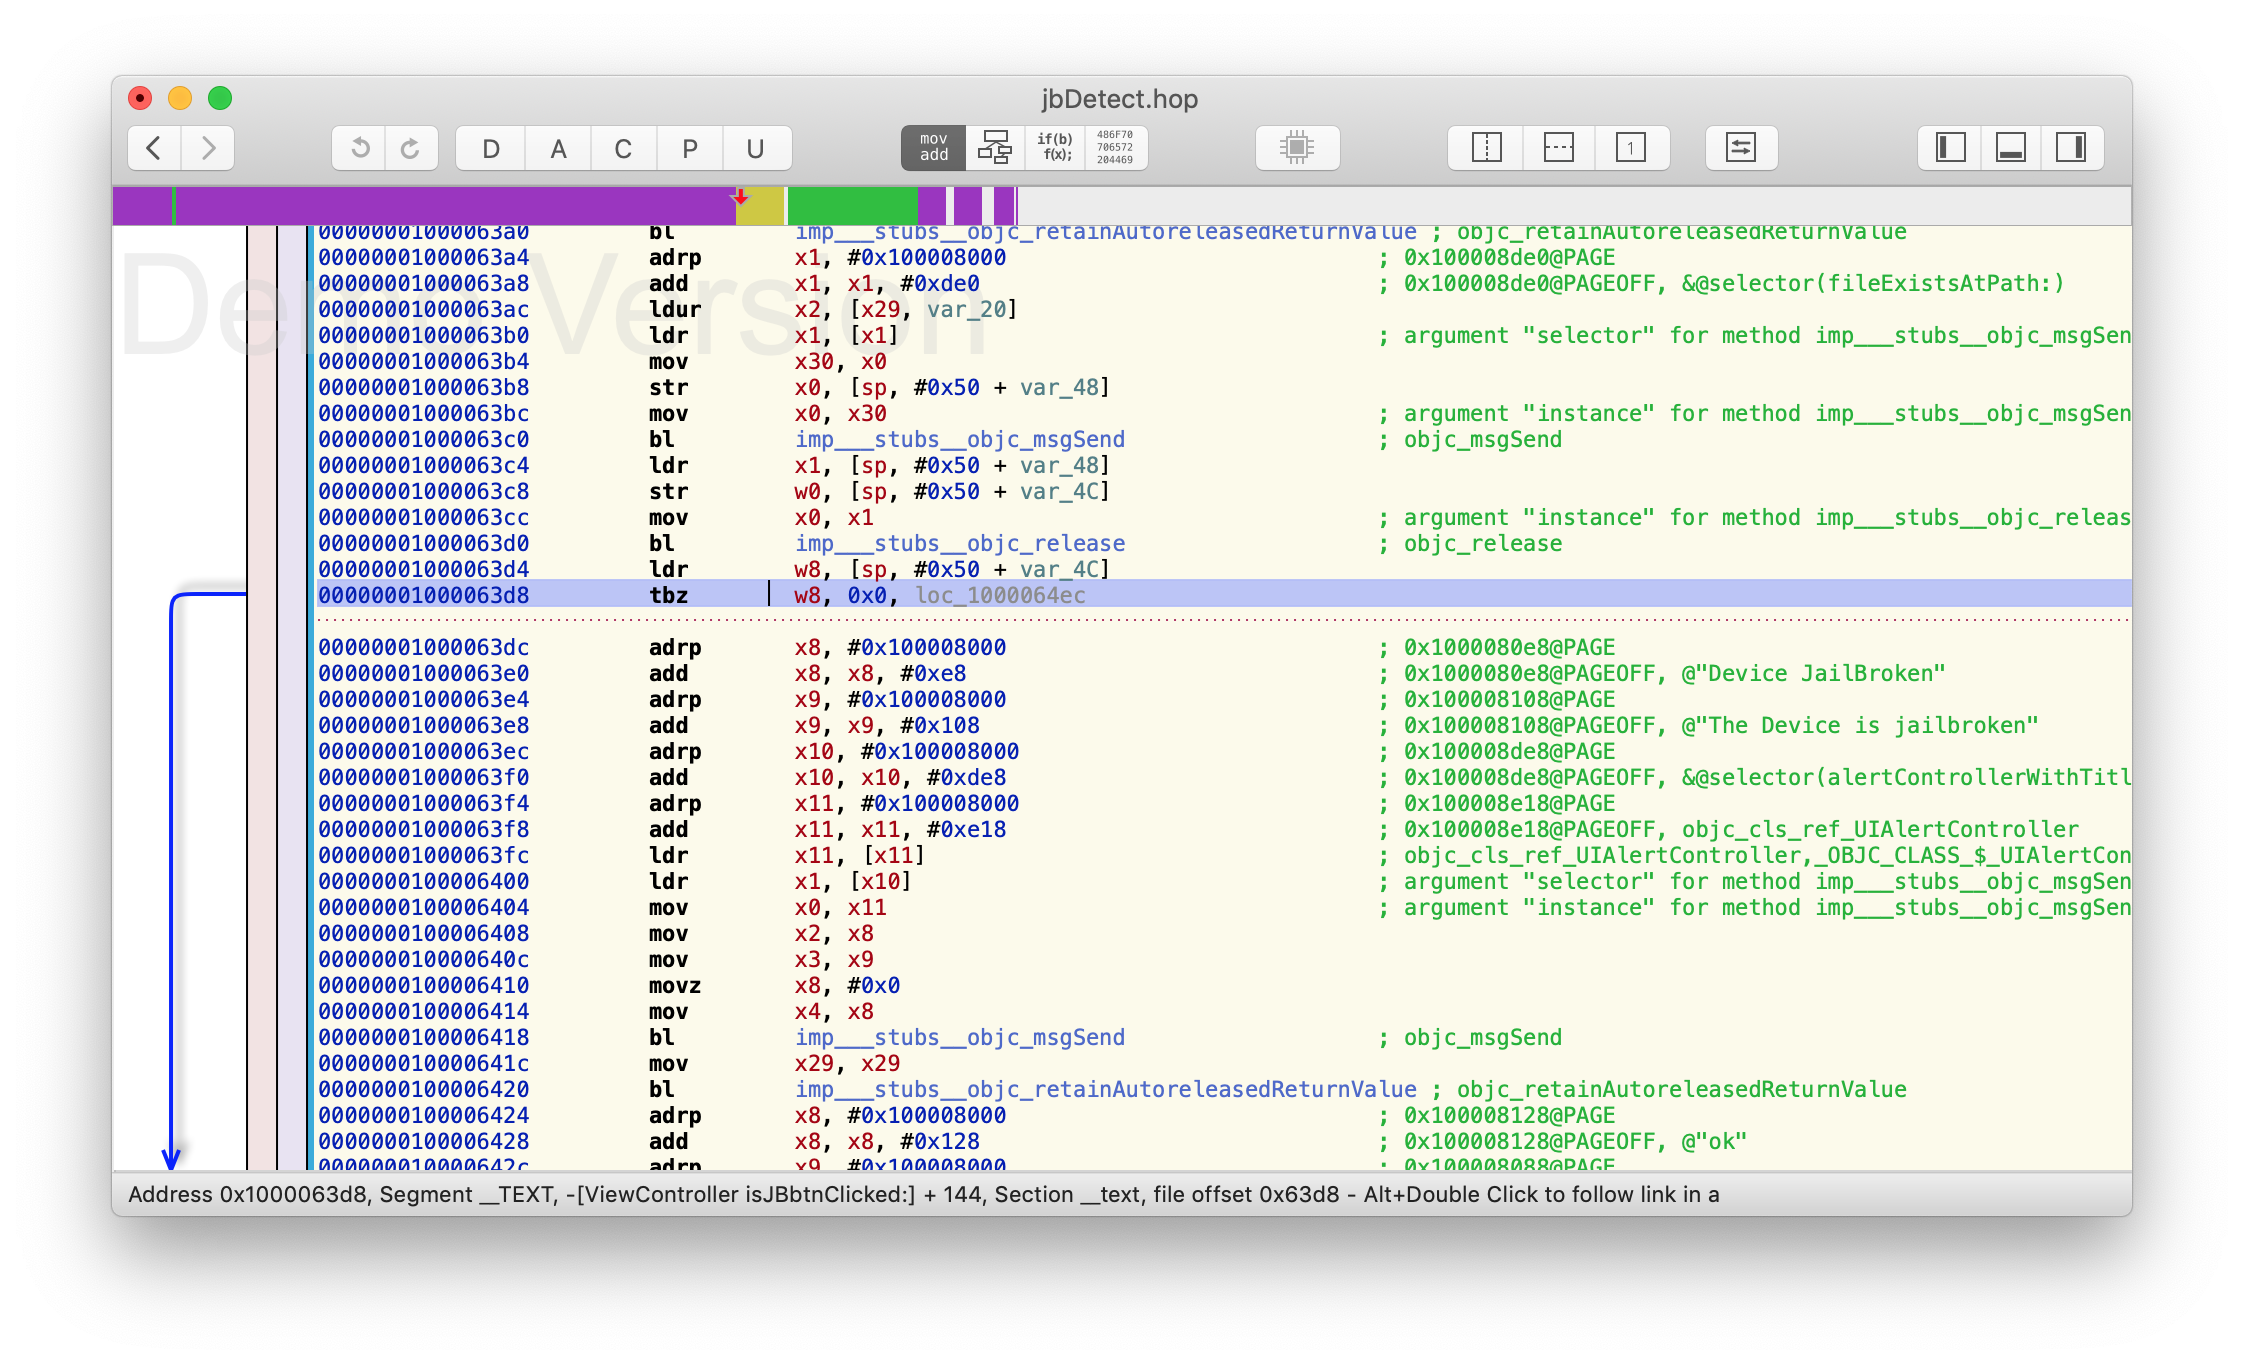Click the jbDetect.hop window title
The width and height of the screenshot is (2244, 1364).
tap(1119, 99)
